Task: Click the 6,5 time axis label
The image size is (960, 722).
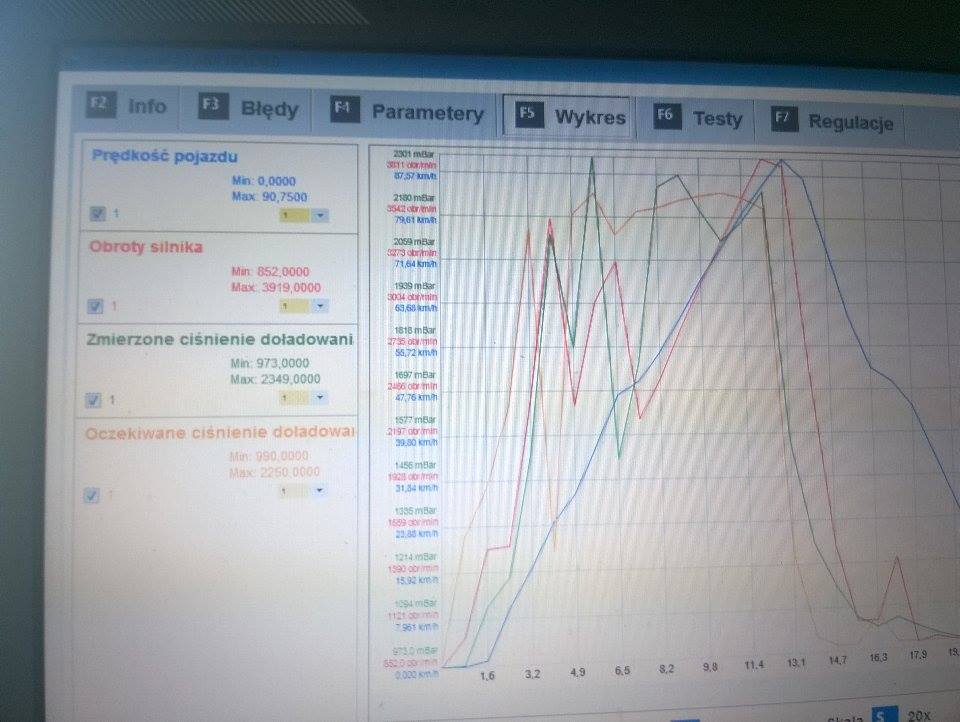Action: coord(622,671)
